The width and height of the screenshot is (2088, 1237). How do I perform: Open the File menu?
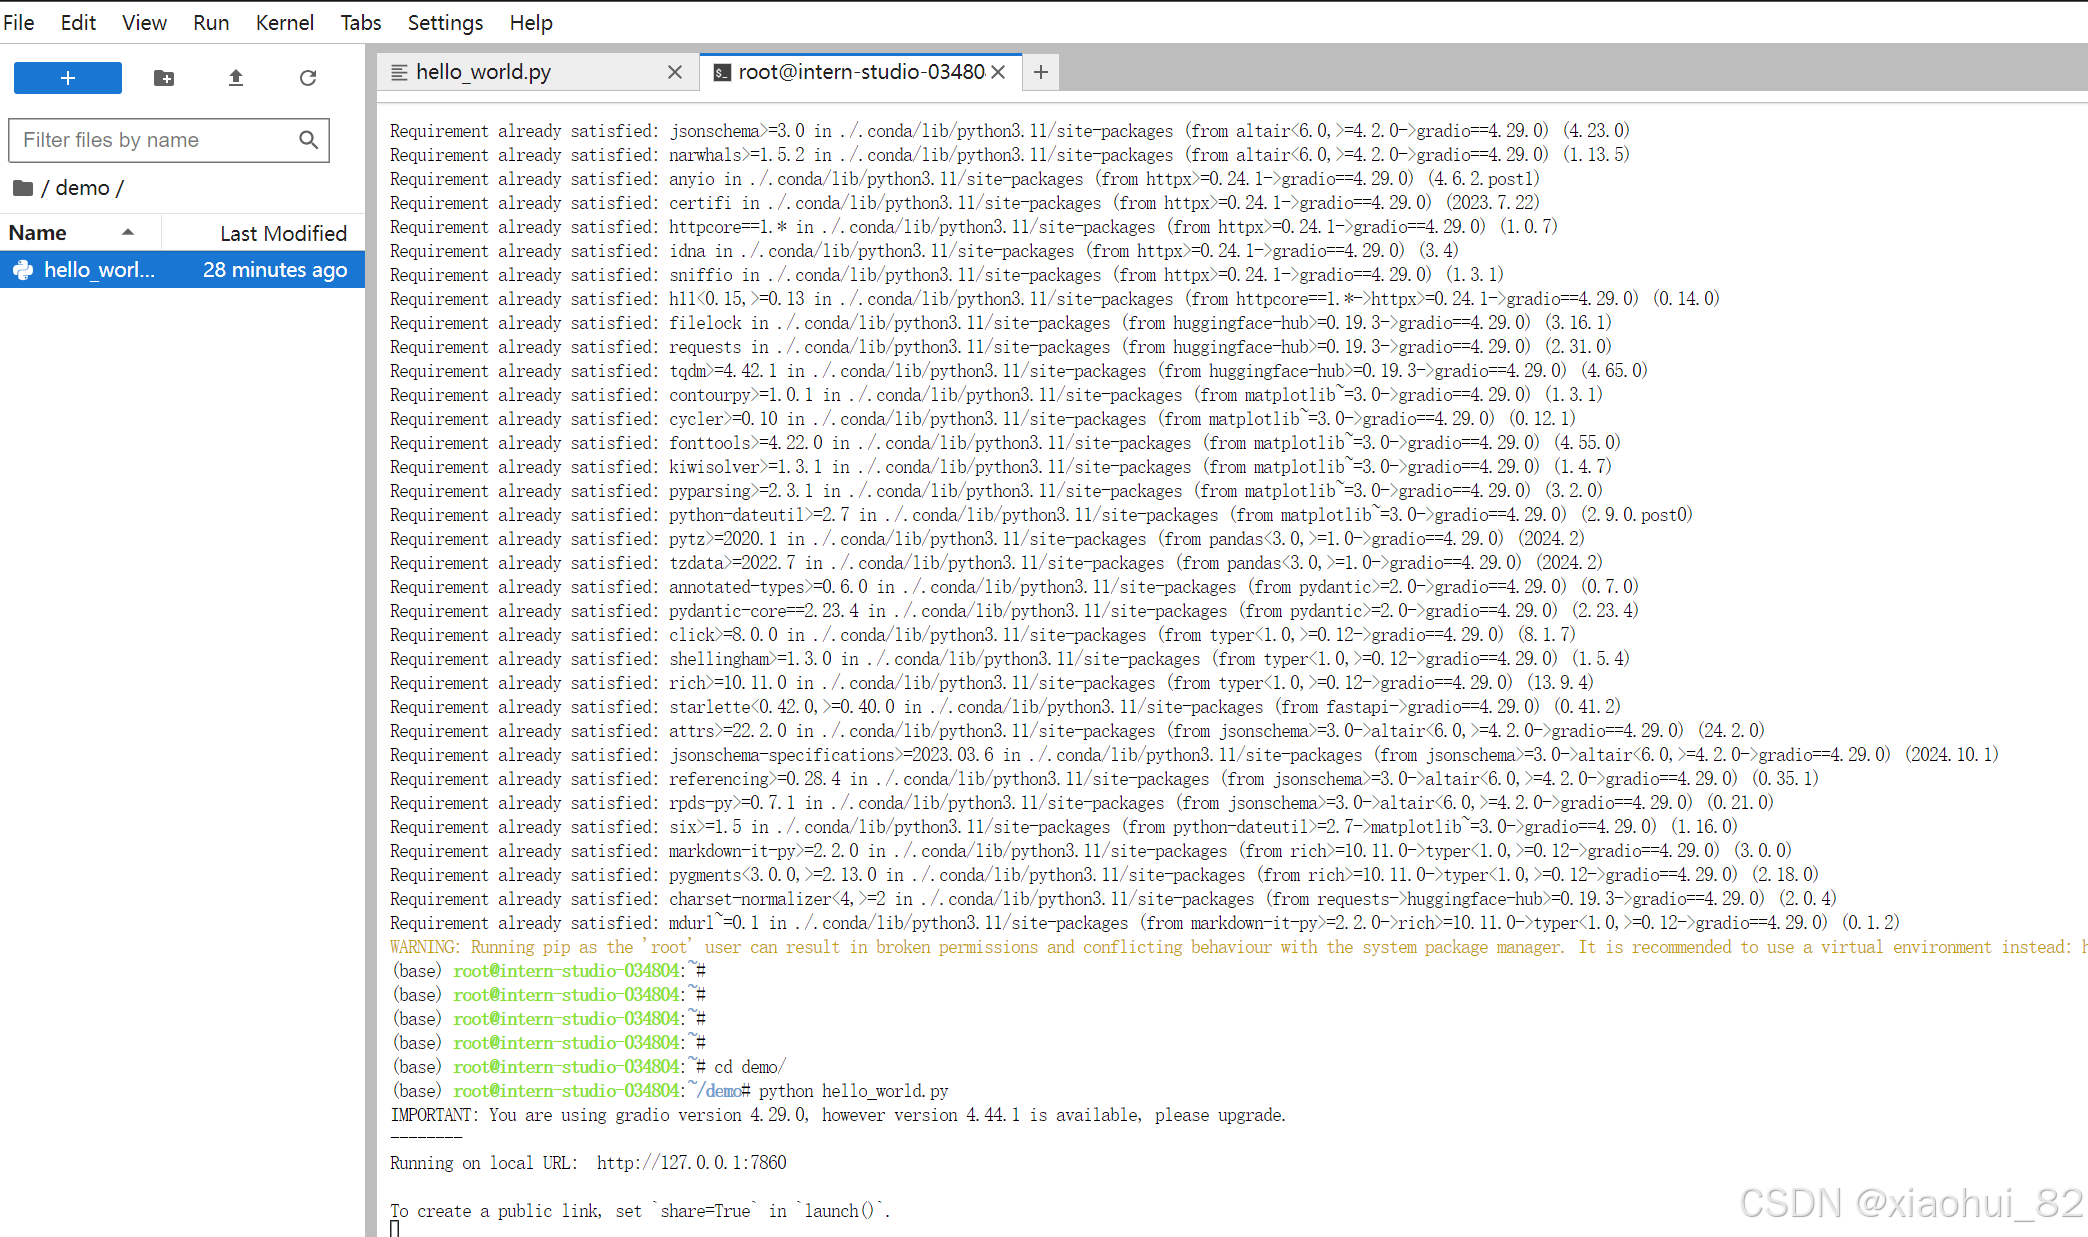tap(19, 22)
